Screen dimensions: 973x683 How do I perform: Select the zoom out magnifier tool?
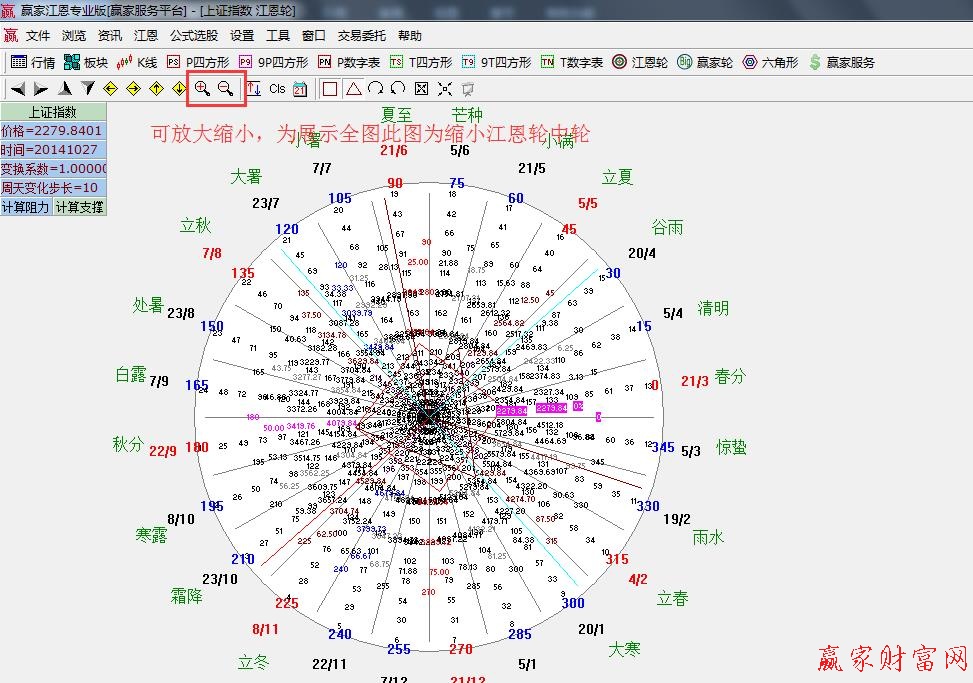click(x=223, y=89)
